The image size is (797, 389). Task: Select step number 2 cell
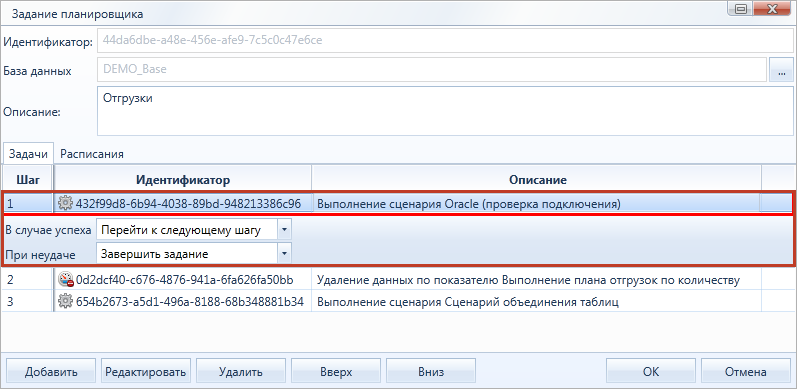coord(27,280)
